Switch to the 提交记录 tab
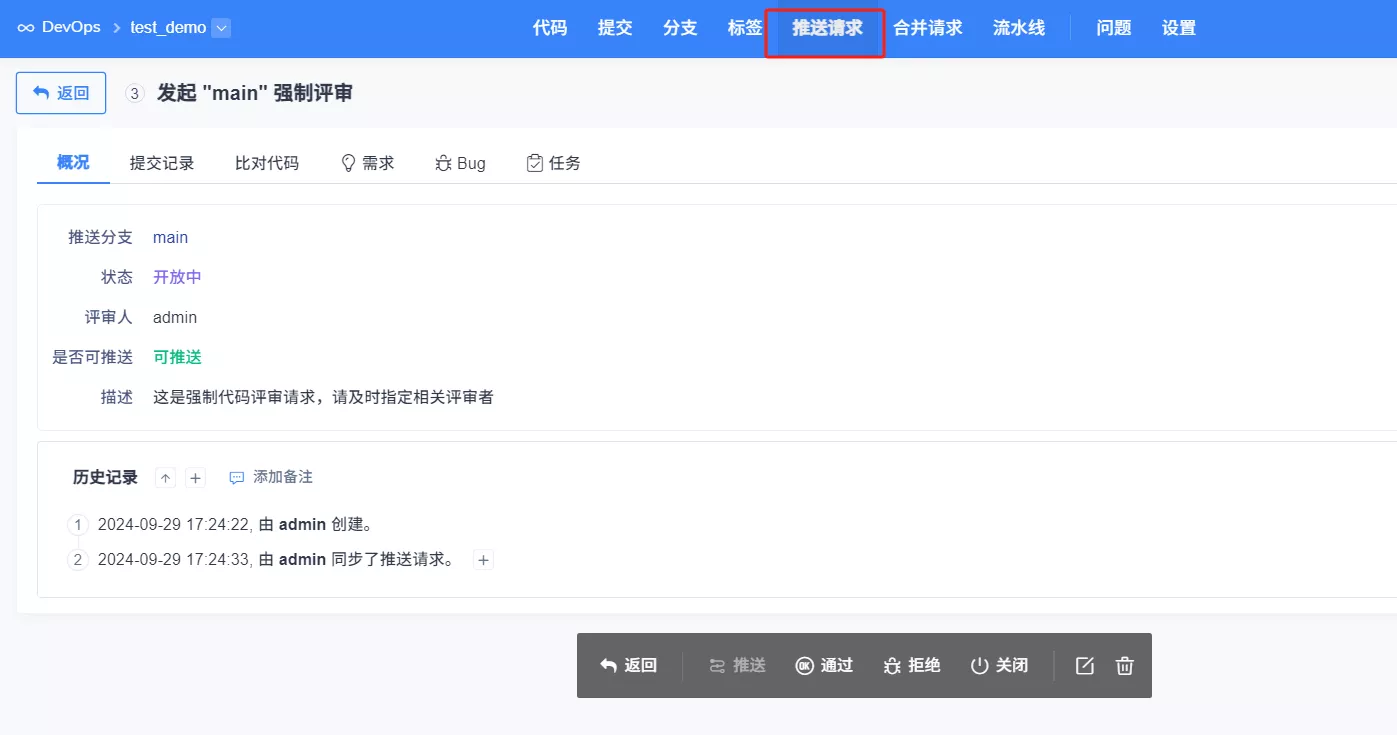Viewport: 1397px width, 735px height. 162,163
